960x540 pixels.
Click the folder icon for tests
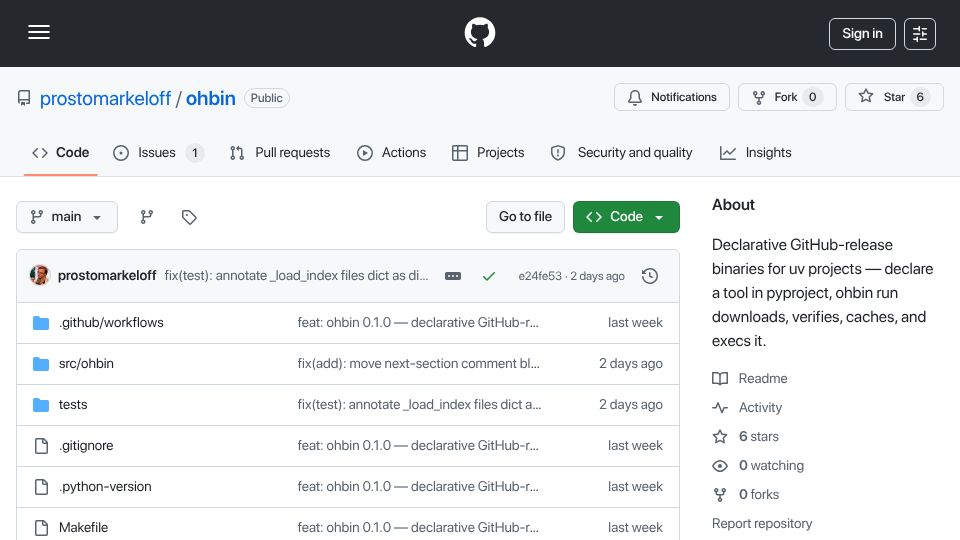tap(41, 405)
